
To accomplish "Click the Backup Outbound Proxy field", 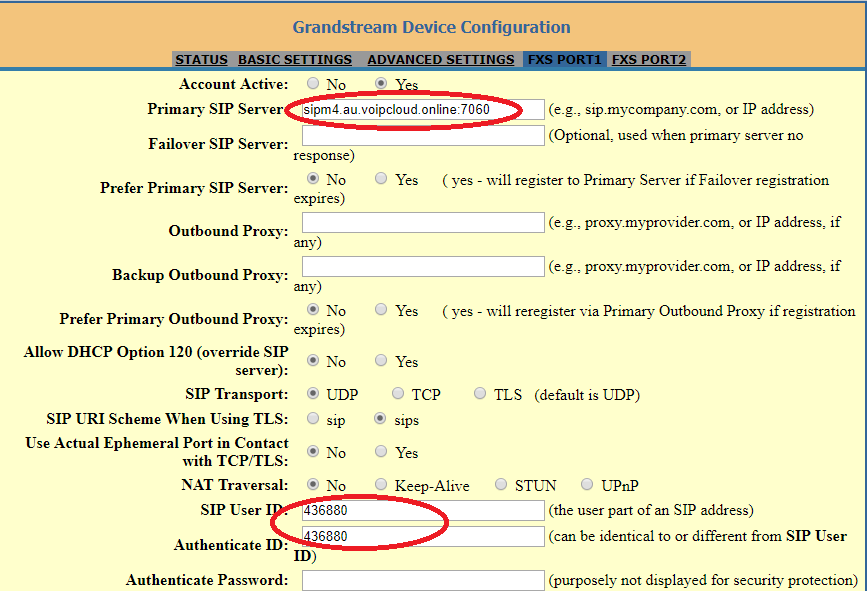I will 423,266.
